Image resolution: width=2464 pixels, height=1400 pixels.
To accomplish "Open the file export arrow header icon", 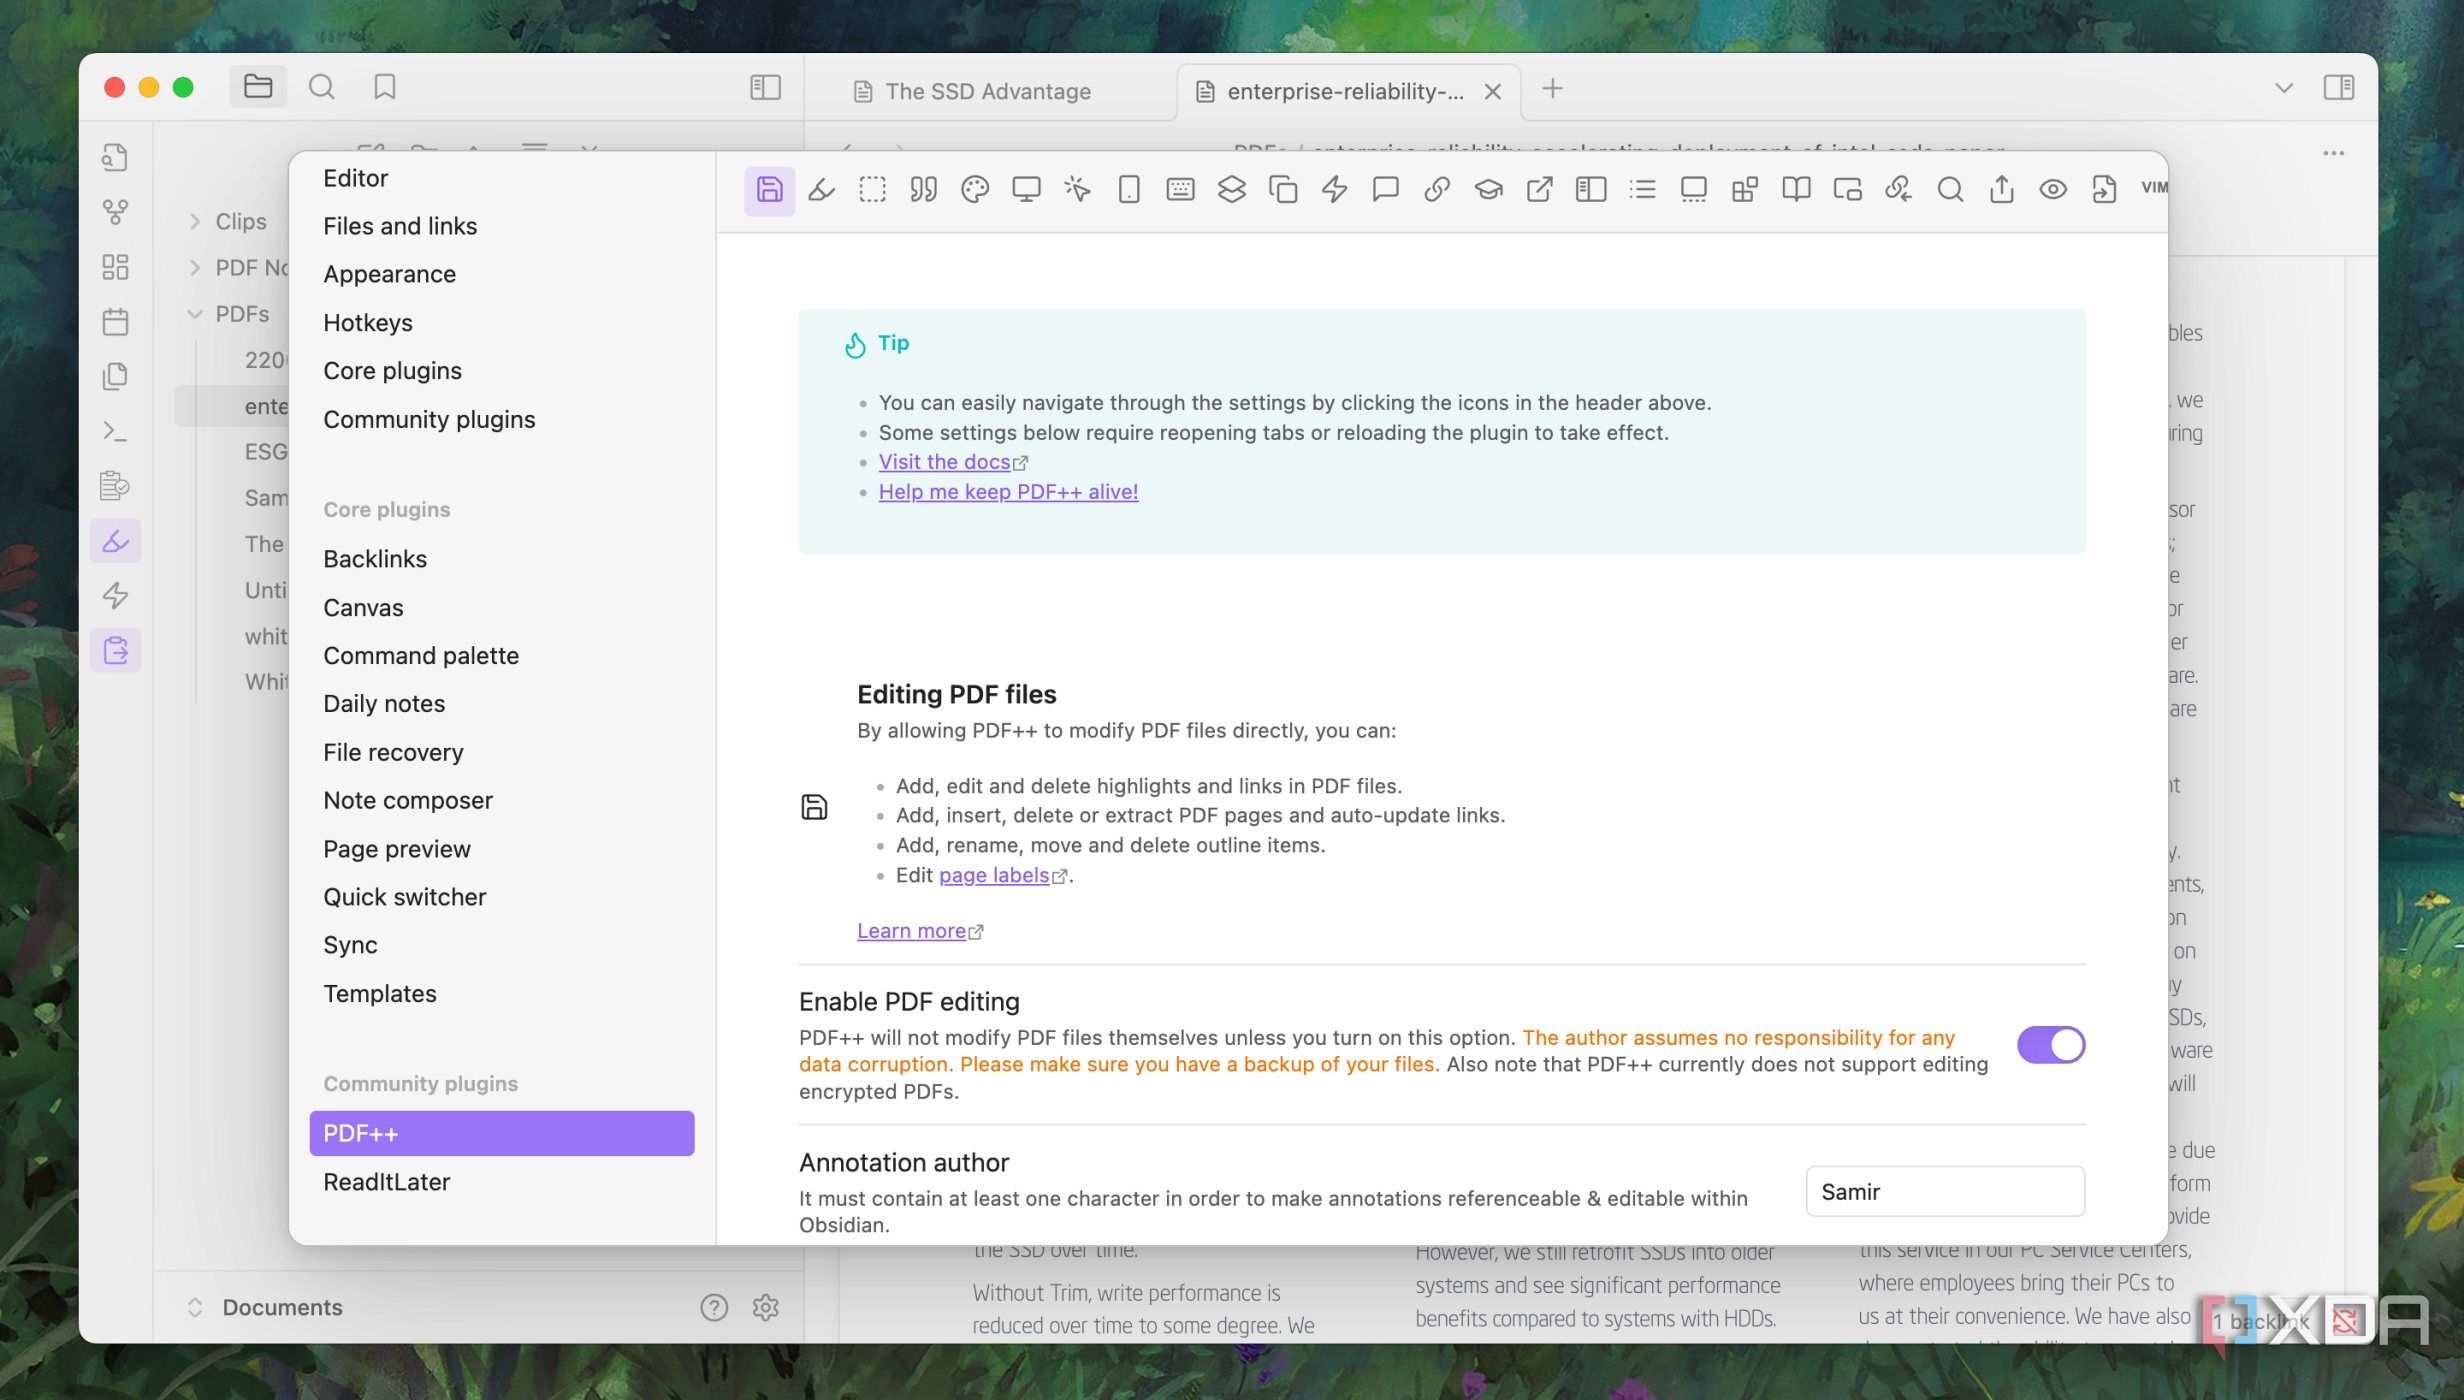I will [2104, 190].
